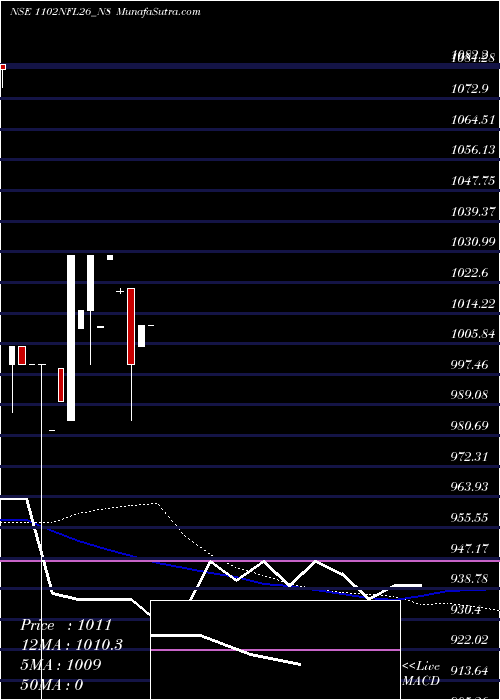Click the 1022.6 price axis label
The image size is (500, 700).
tap(471, 273)
